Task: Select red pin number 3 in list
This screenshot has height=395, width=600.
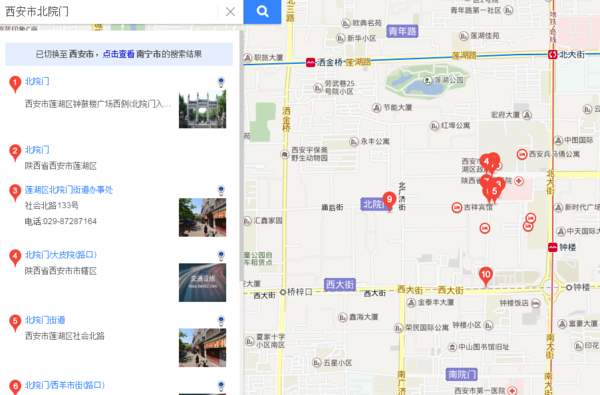Action: tap(15, 192)
